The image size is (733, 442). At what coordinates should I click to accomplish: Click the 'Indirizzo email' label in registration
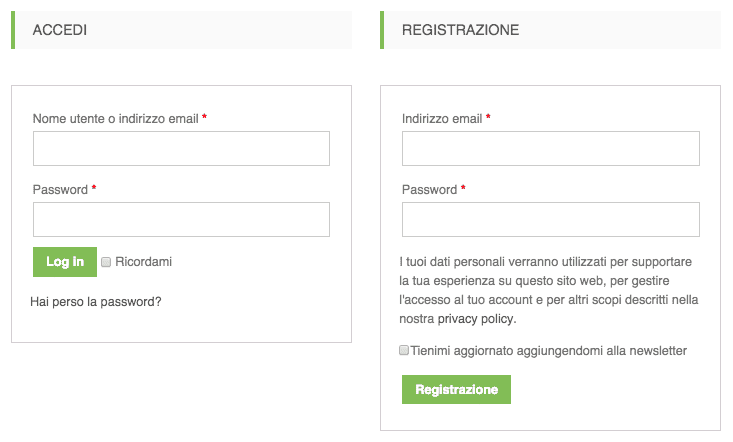coord(441,118)
